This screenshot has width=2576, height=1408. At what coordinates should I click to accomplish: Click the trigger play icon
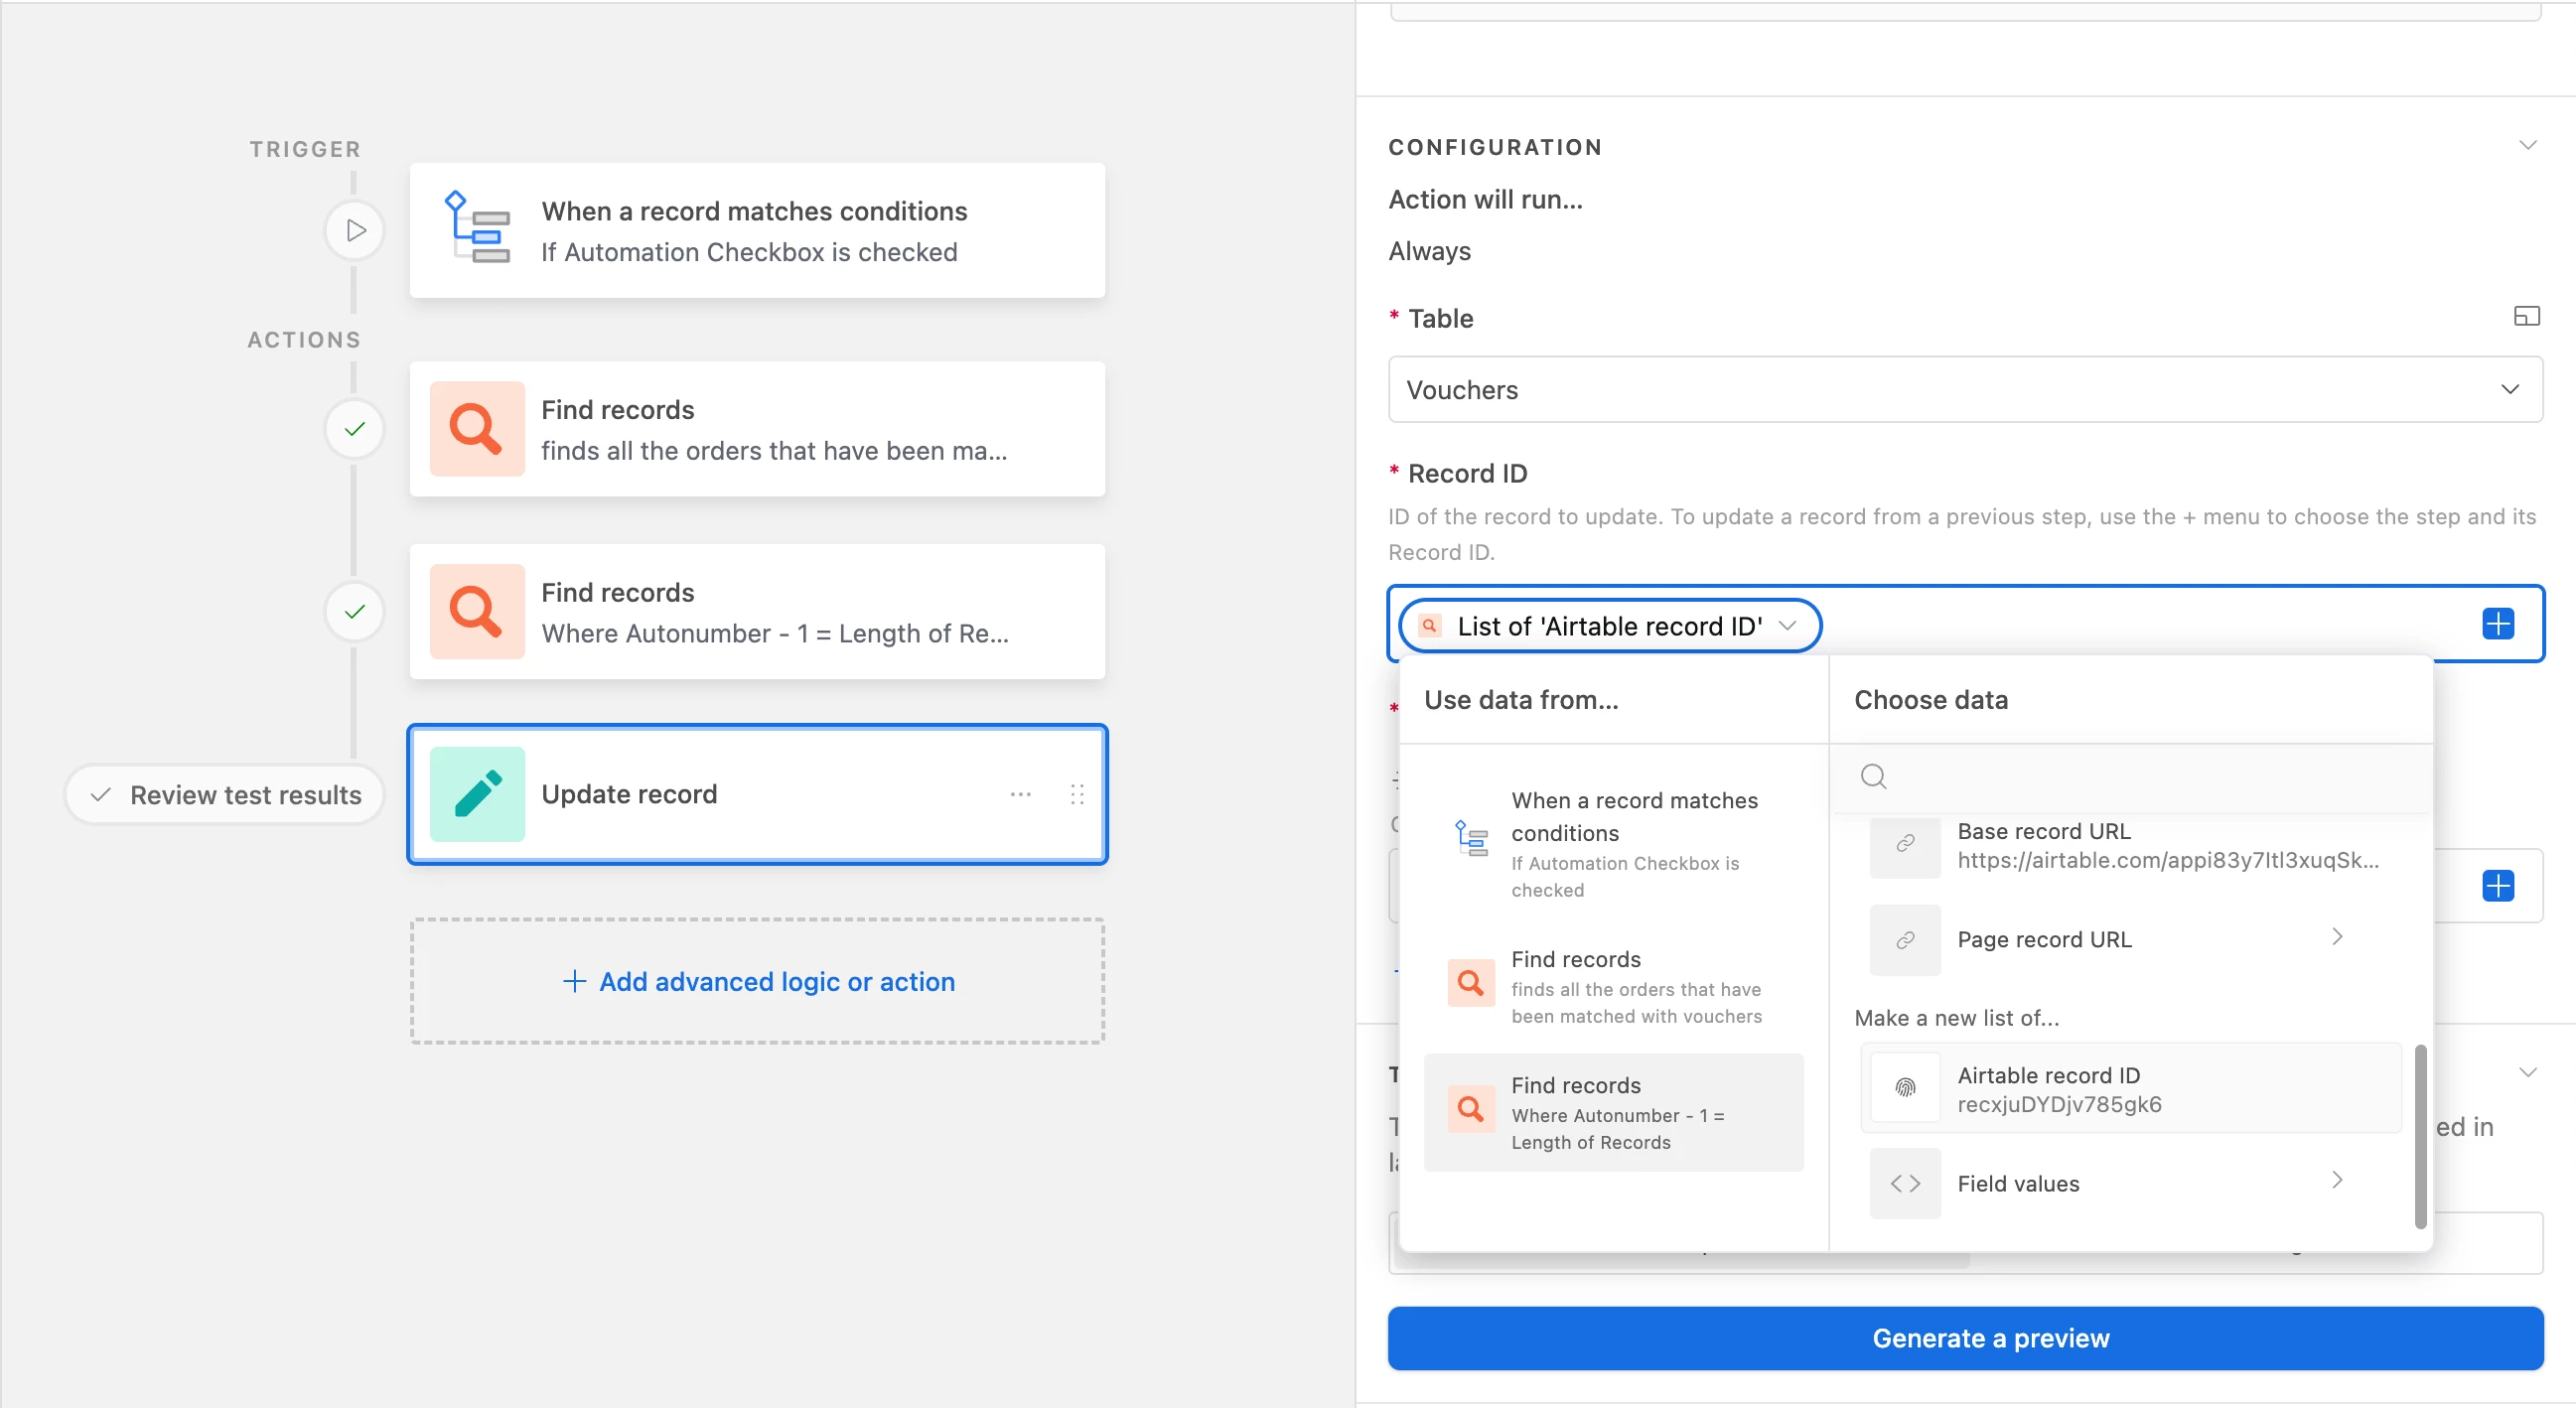[355, 231]
